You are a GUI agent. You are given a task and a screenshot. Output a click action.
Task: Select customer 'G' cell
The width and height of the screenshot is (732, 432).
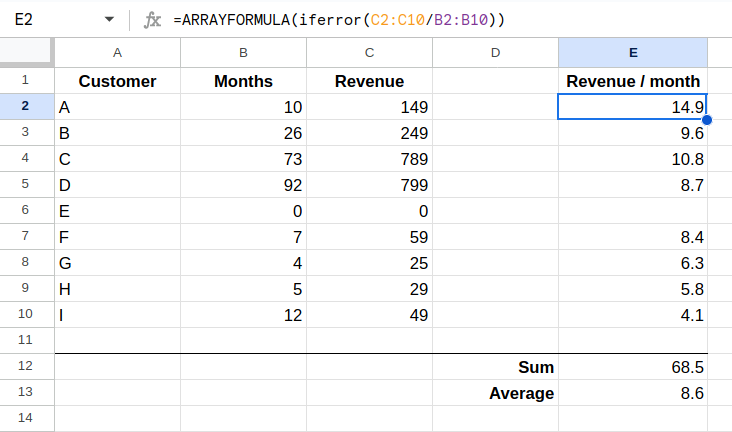[x=118, y=262]
